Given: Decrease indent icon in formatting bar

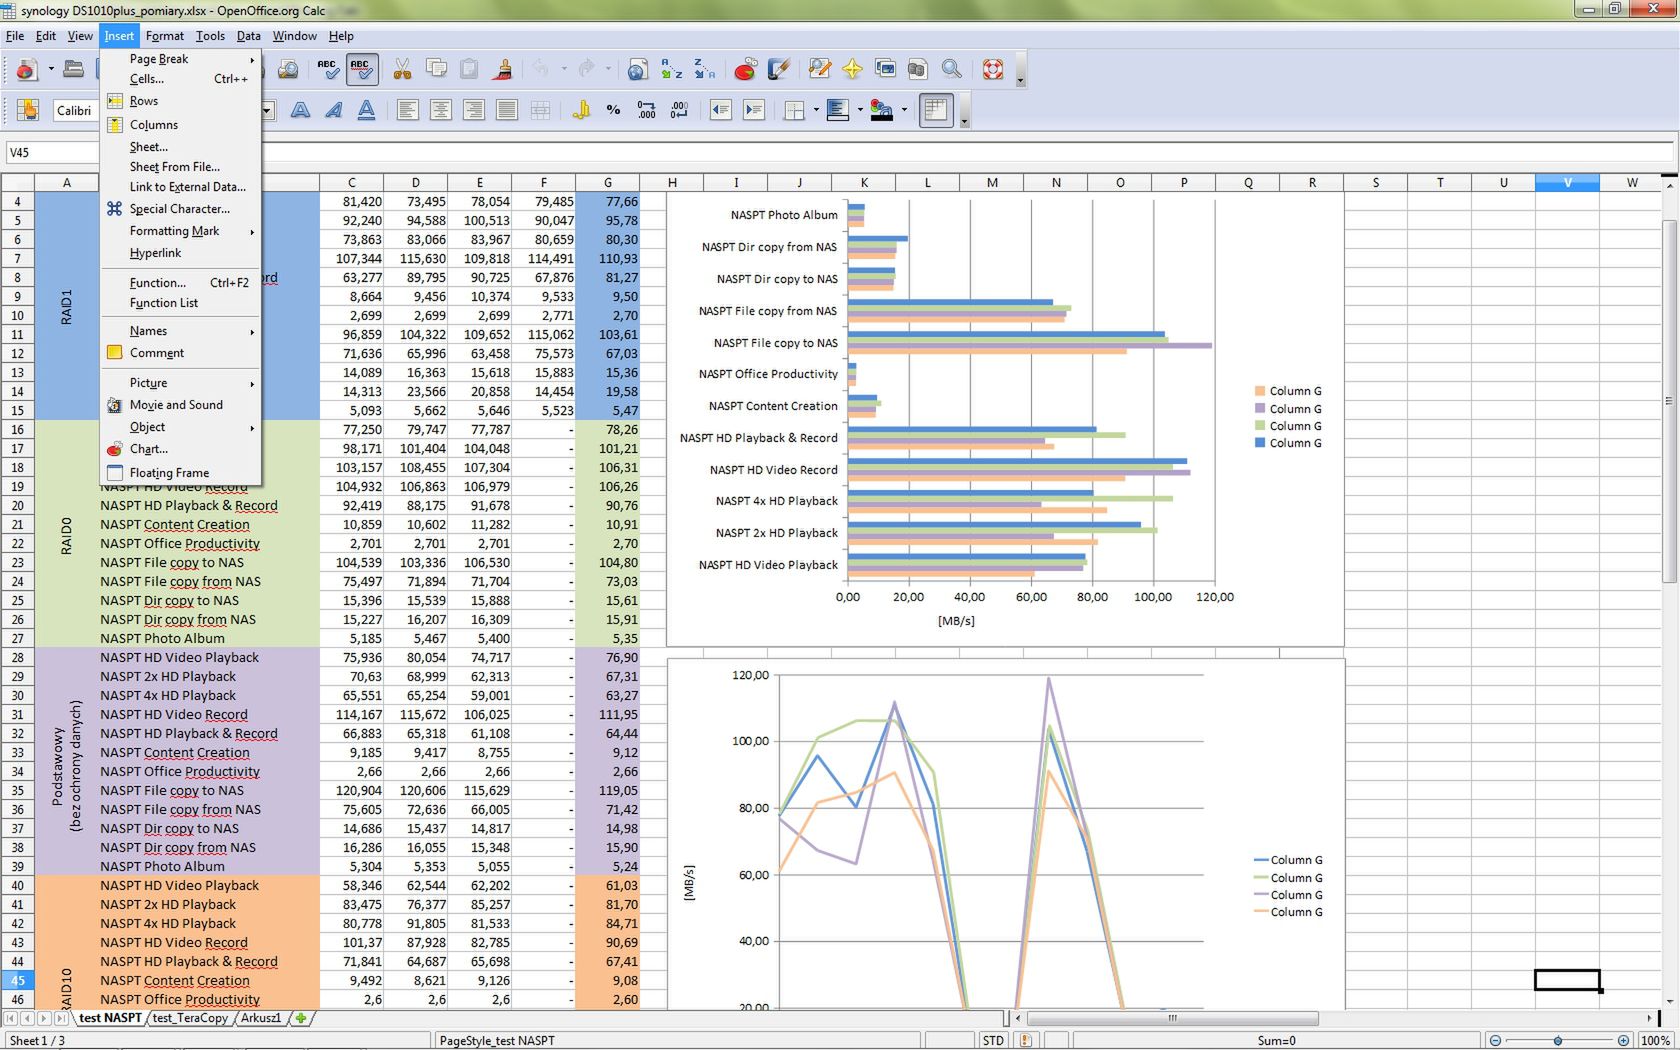Looking at the screenshot, I should (720, 110).
